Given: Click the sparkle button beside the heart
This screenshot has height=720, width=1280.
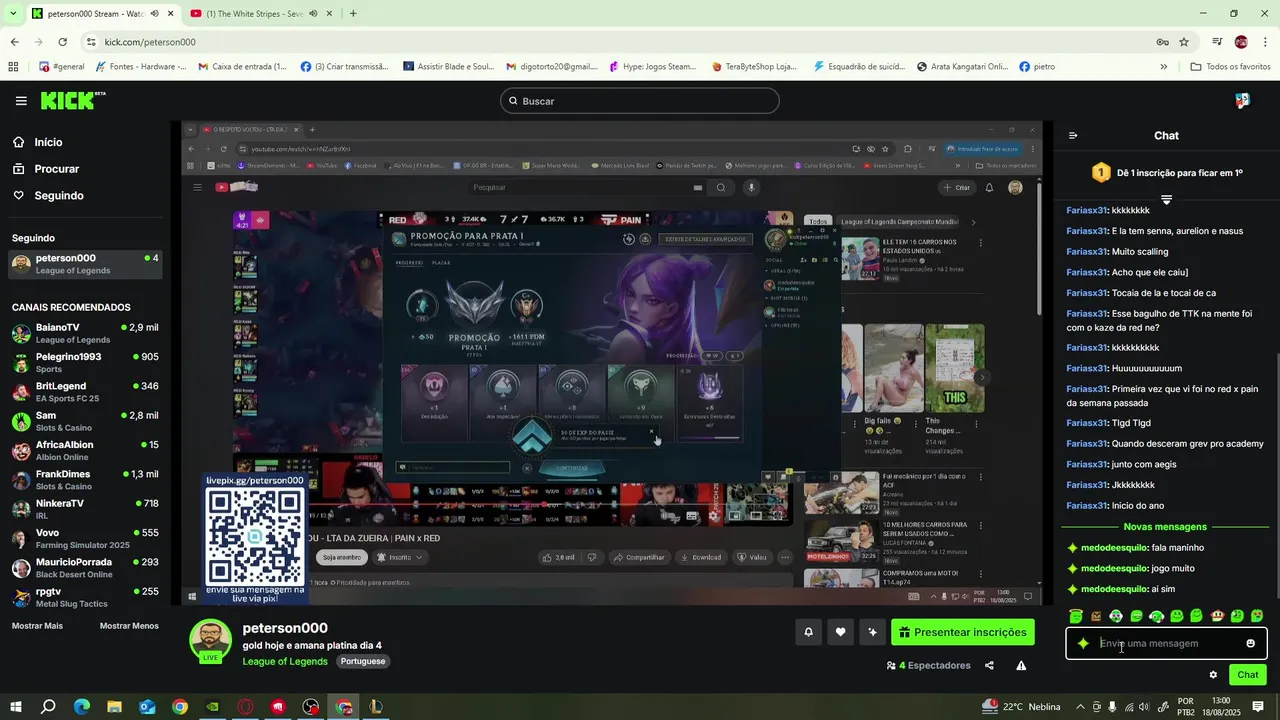Looking at the screenshot, I should [x=872, y=632].
